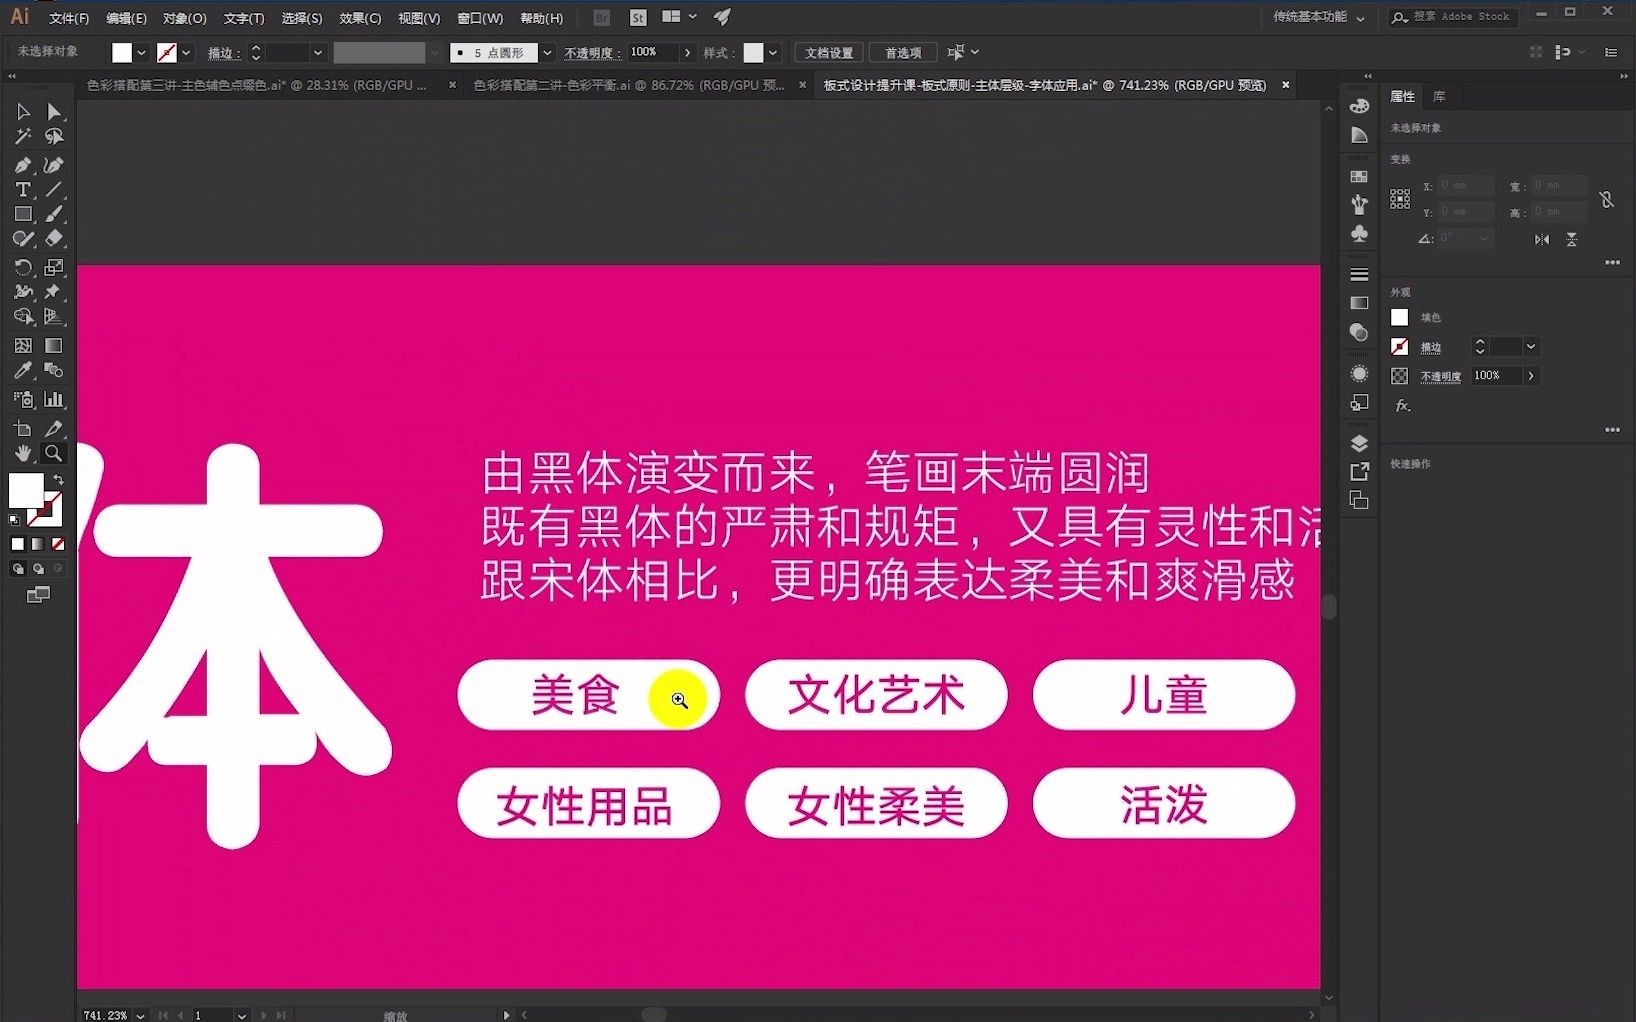The height and width of the screenshot is (1022, 1636).
Task: Click the lock proportions link icon
Action: 1607,199
